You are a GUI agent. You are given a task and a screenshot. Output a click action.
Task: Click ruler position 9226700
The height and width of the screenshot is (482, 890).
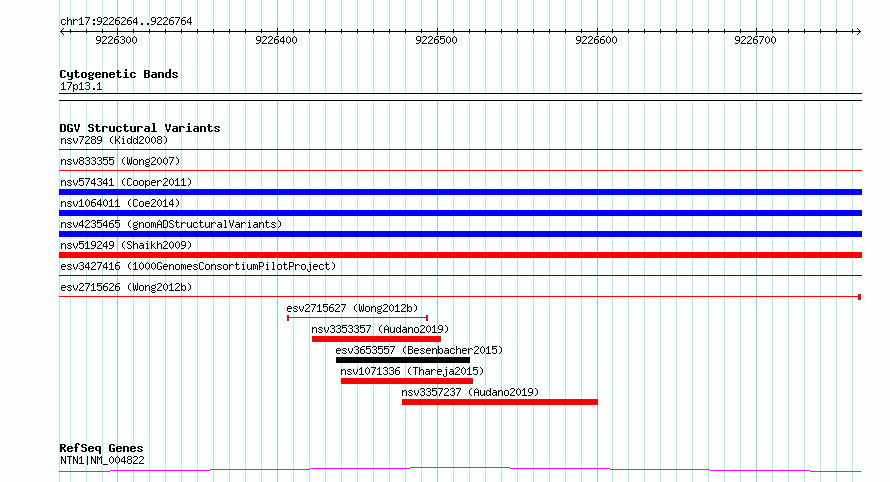pyautogui.click(x=755, y=40)
